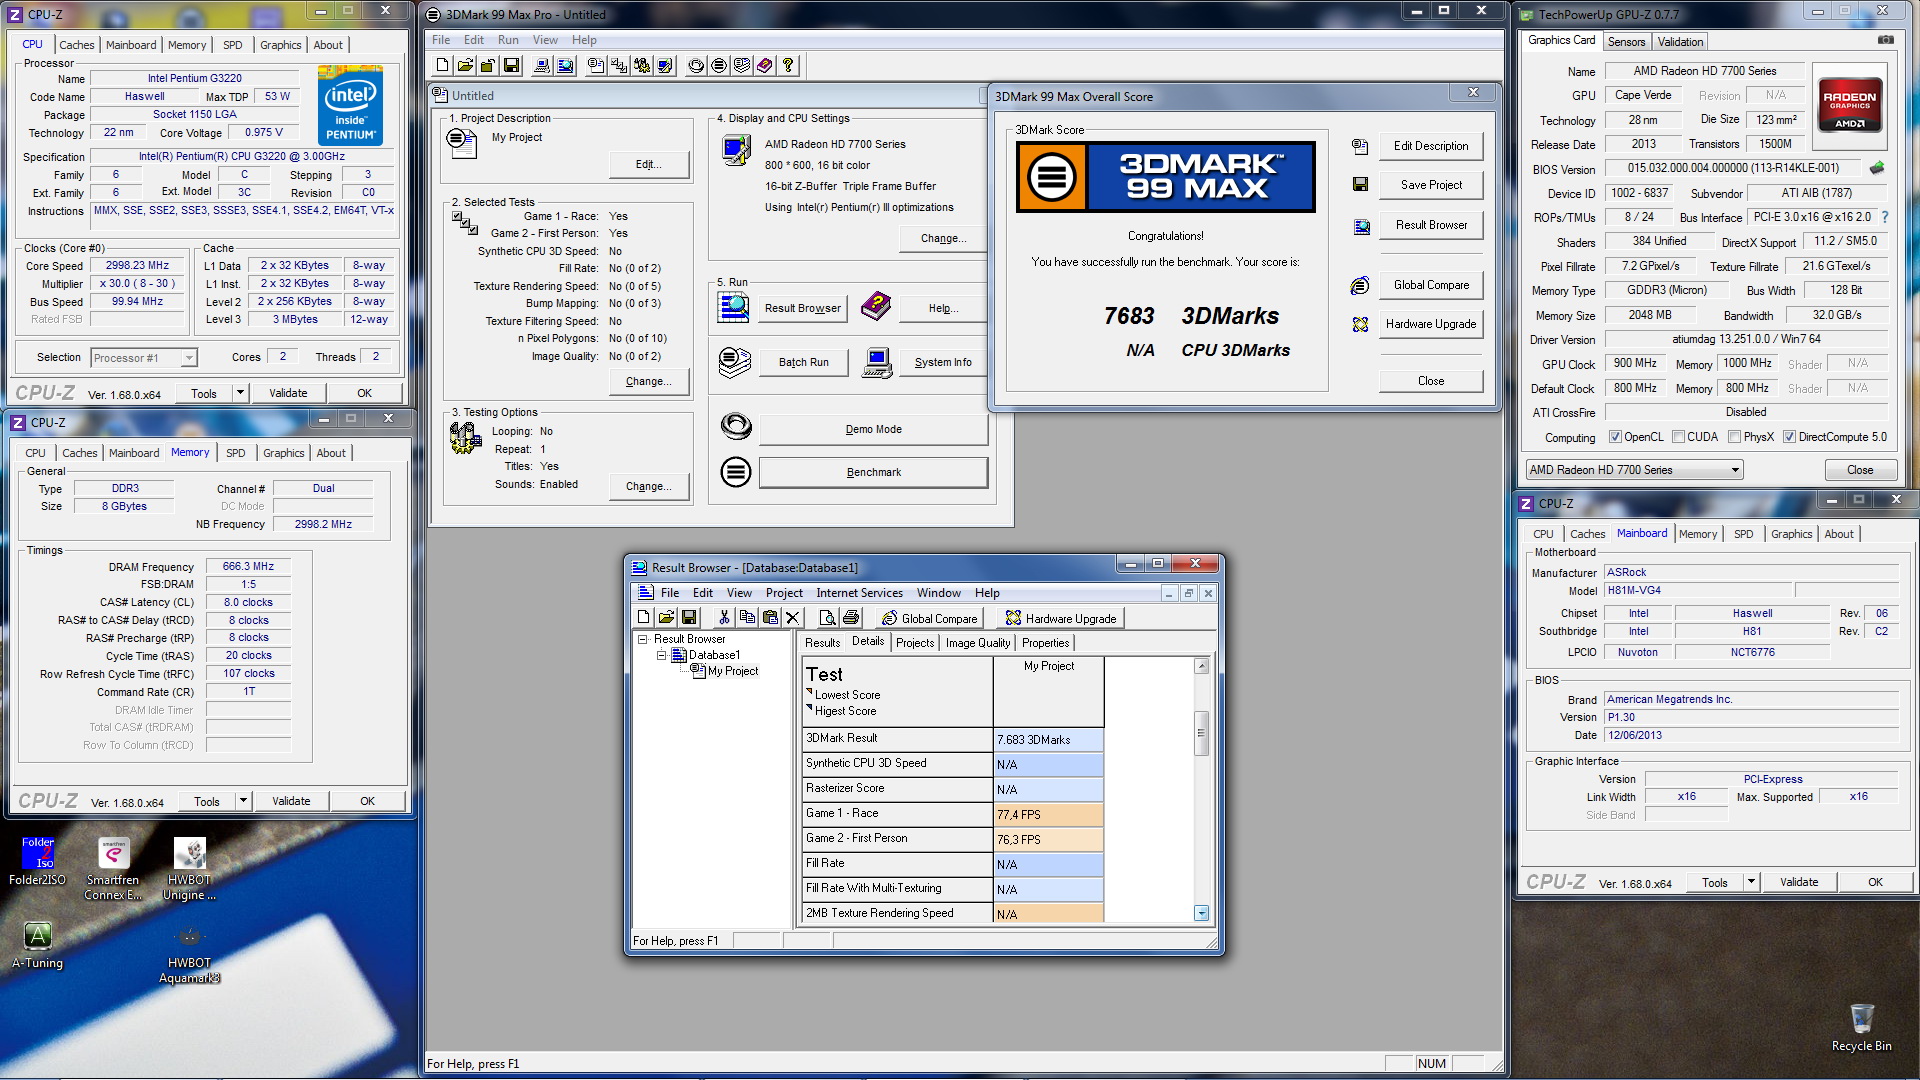Click Hardware Upgrade button in score dialog
The image size is (1920, 1080).
1431,324
